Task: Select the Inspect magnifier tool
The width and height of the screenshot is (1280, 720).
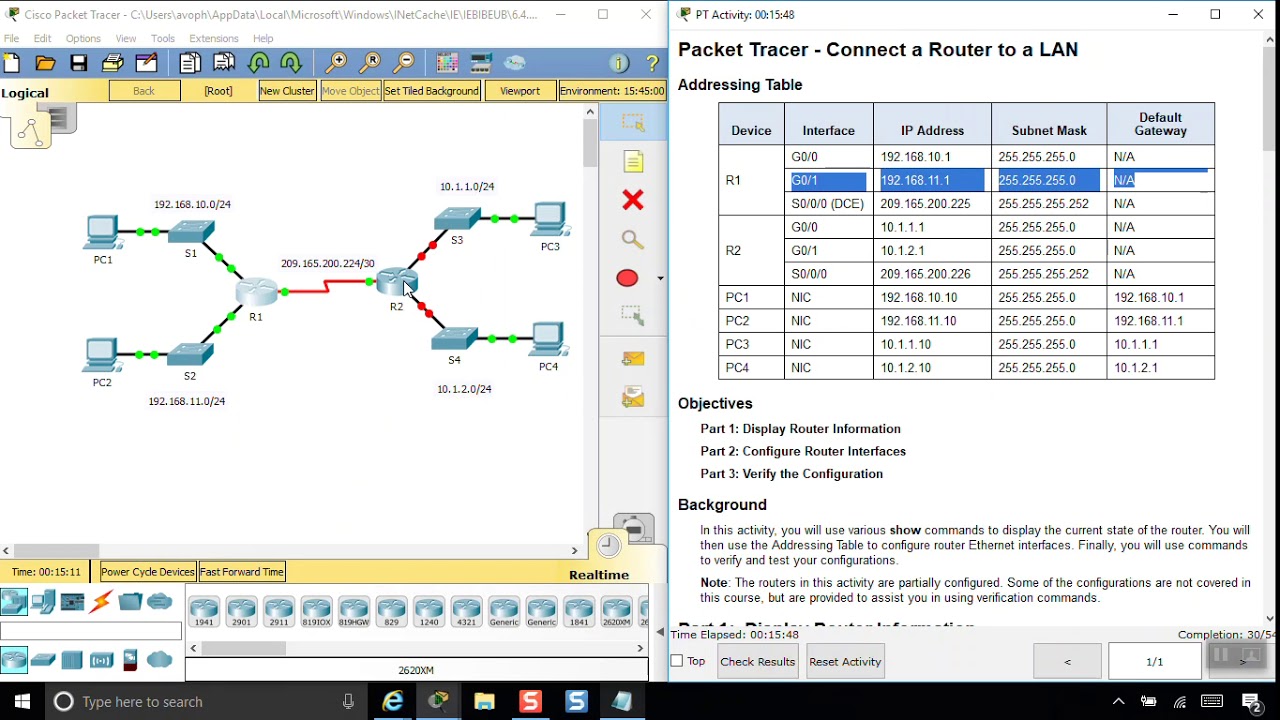Action: click(633, 239)
